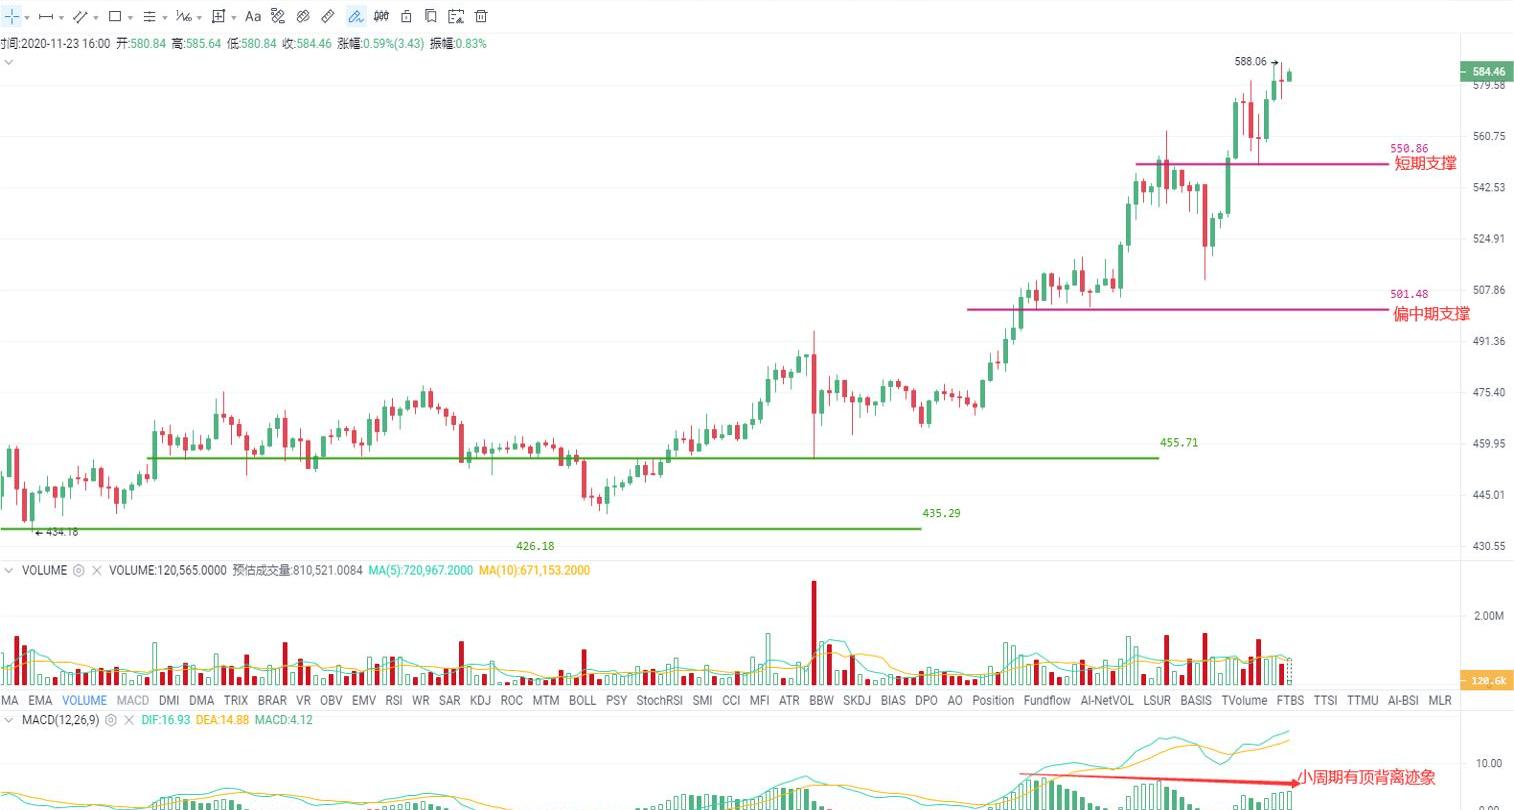This screenshot has height=810, width=1514.
Task: Select the Fibonacci percentage tool
Action: point(184,16)
